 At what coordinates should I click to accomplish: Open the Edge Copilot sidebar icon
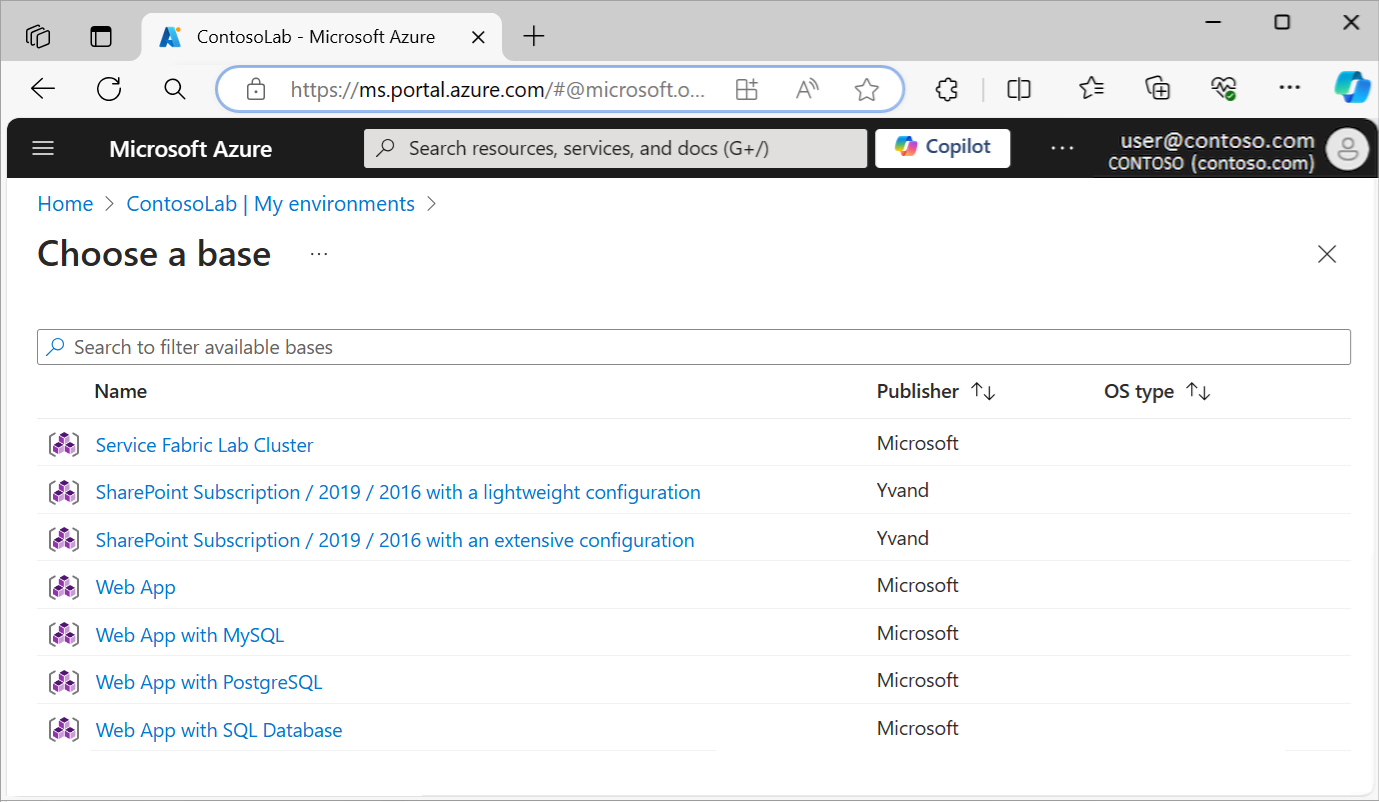[1351, 88]
